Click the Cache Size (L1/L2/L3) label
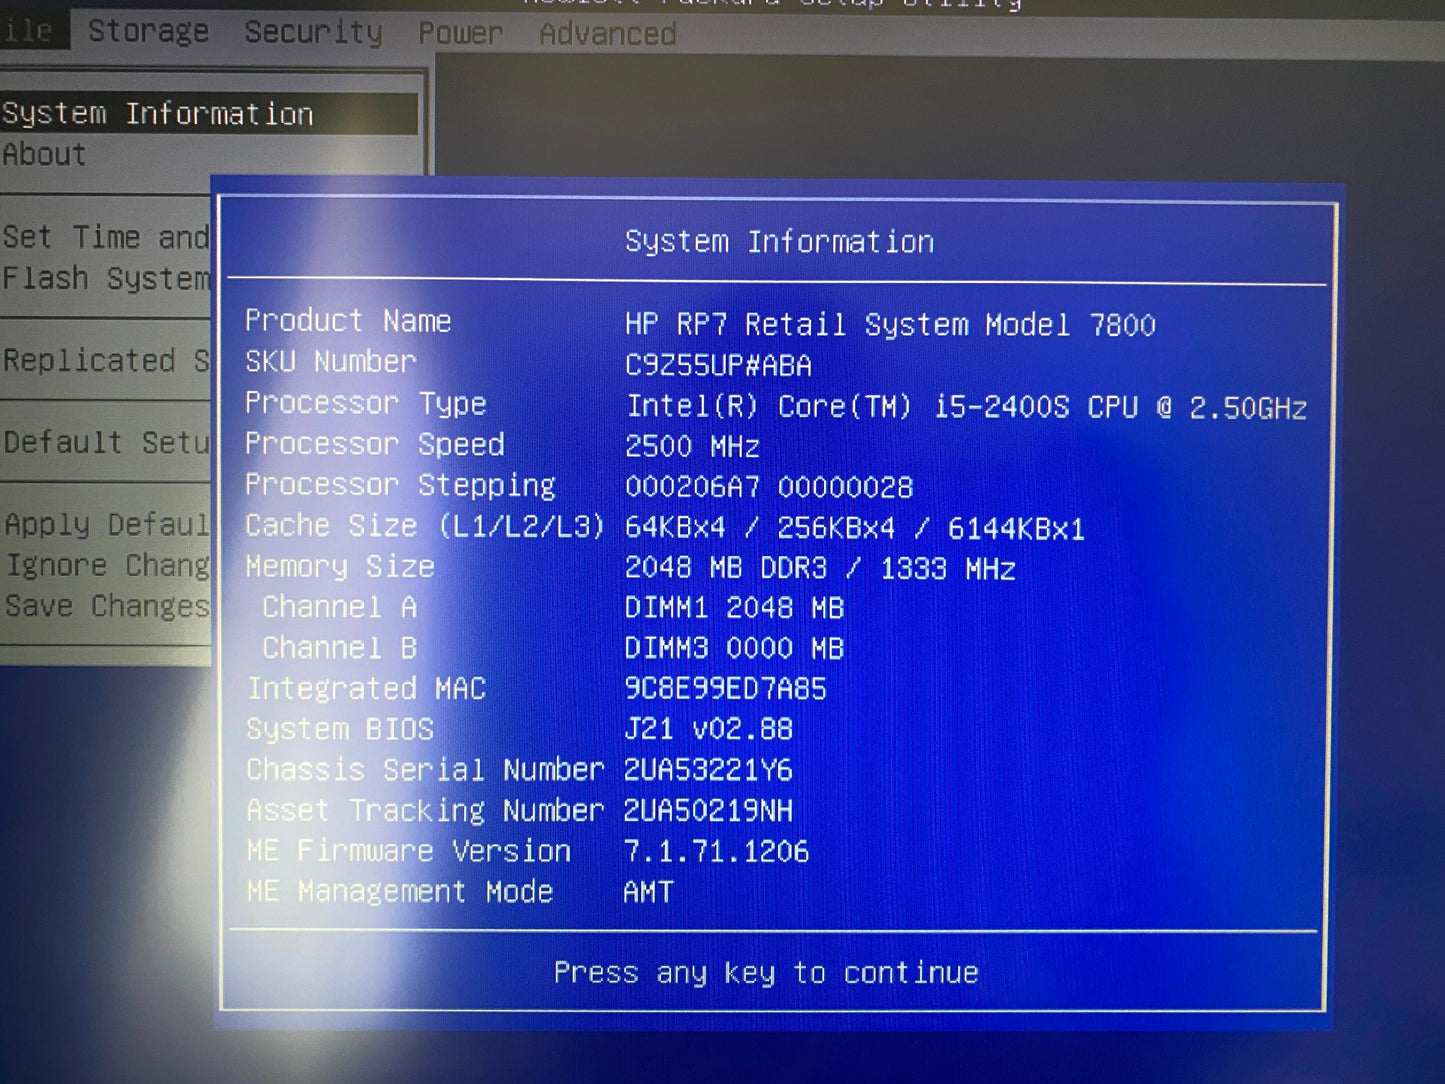This screenshot has height=1084, width=1445. [x=424, y=526]
